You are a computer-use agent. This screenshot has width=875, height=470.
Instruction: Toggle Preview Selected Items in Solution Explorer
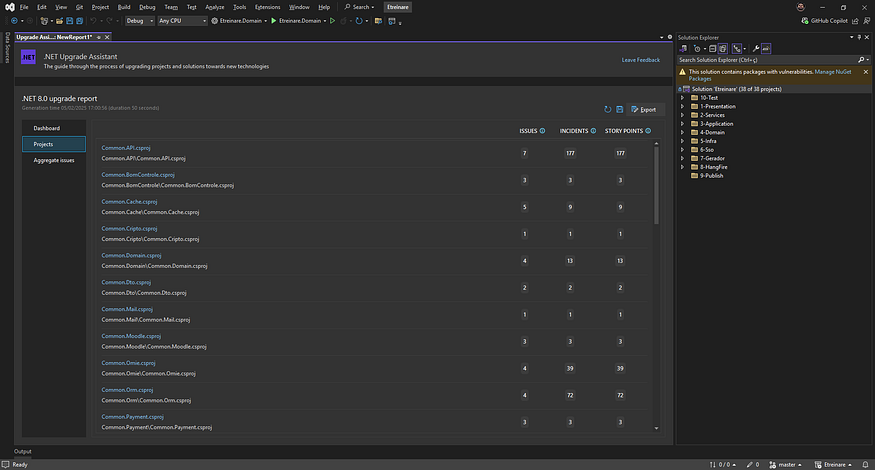point(766,49)
